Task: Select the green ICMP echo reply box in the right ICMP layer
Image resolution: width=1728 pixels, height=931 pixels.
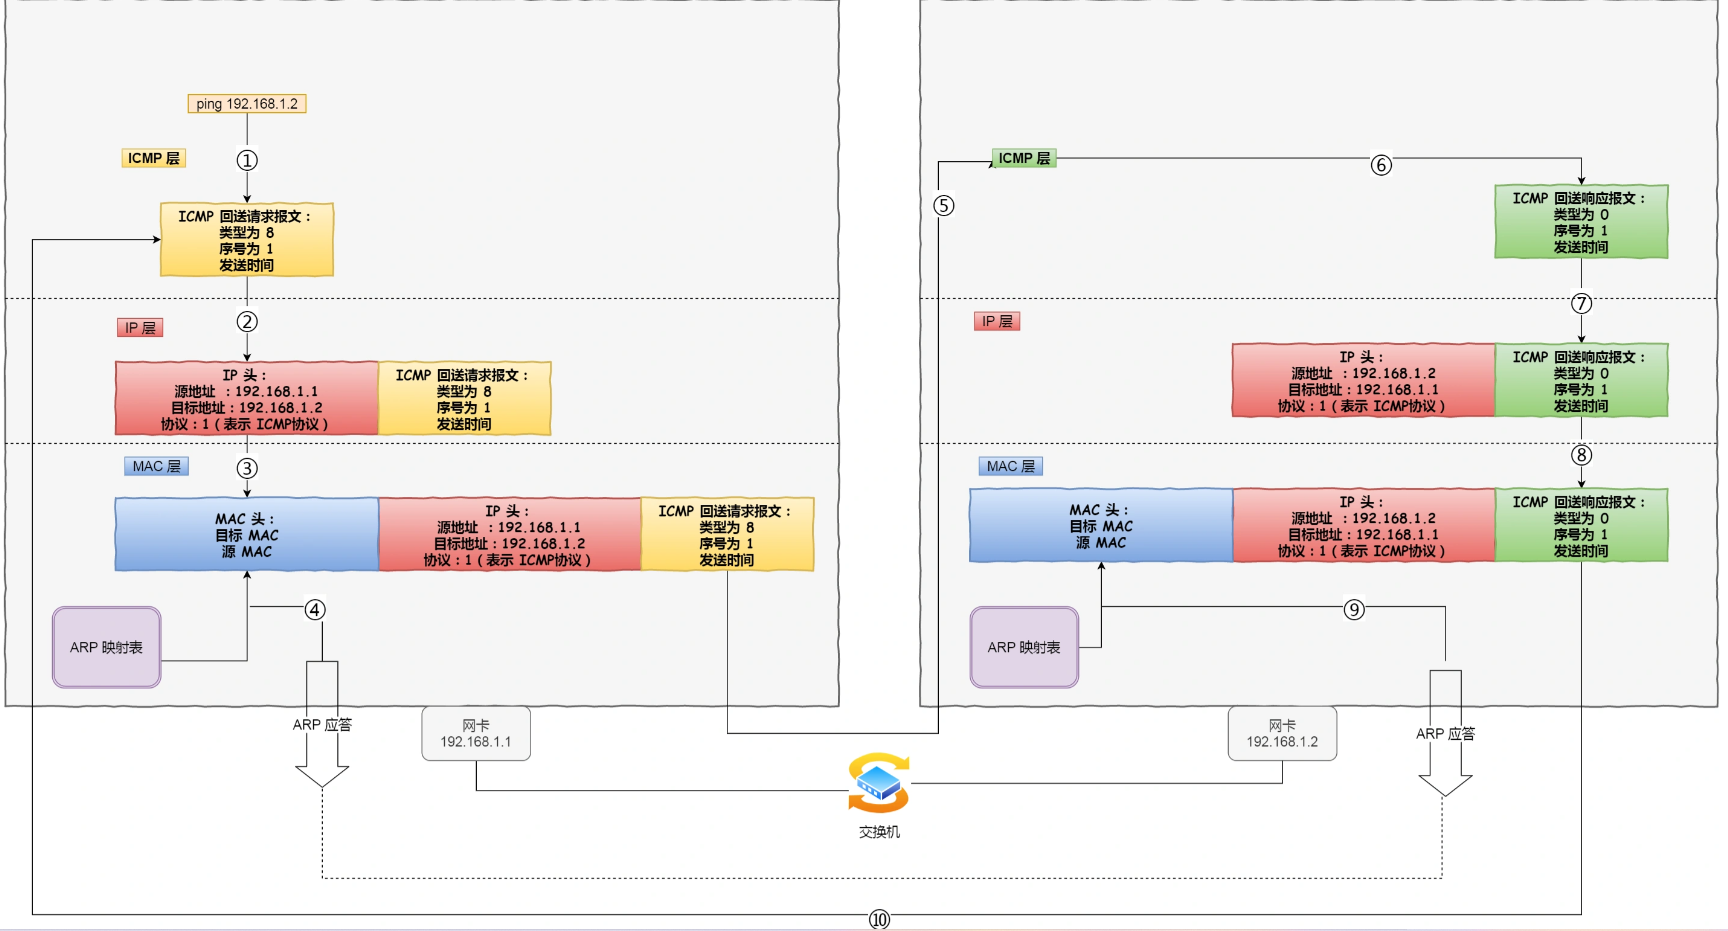Action: (1582, 222)
